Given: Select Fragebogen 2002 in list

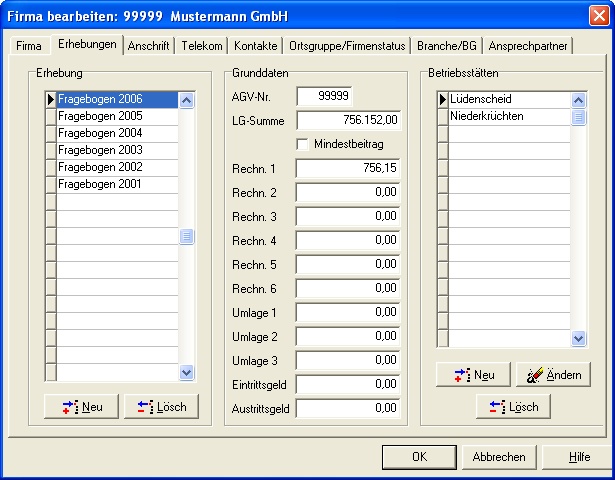Looking at the screenshot, I should pyautogui.click(x=117, y=167).
